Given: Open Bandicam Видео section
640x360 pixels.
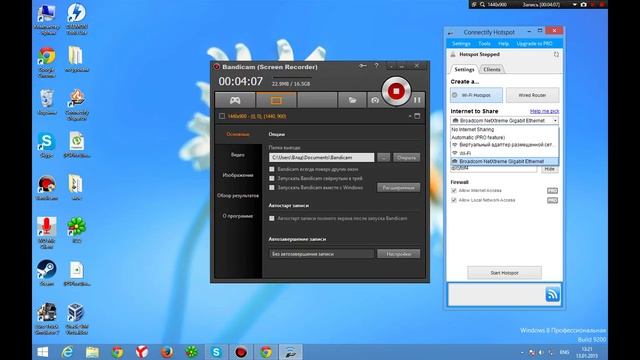Looking at the screenshot, I should [238, 155].
